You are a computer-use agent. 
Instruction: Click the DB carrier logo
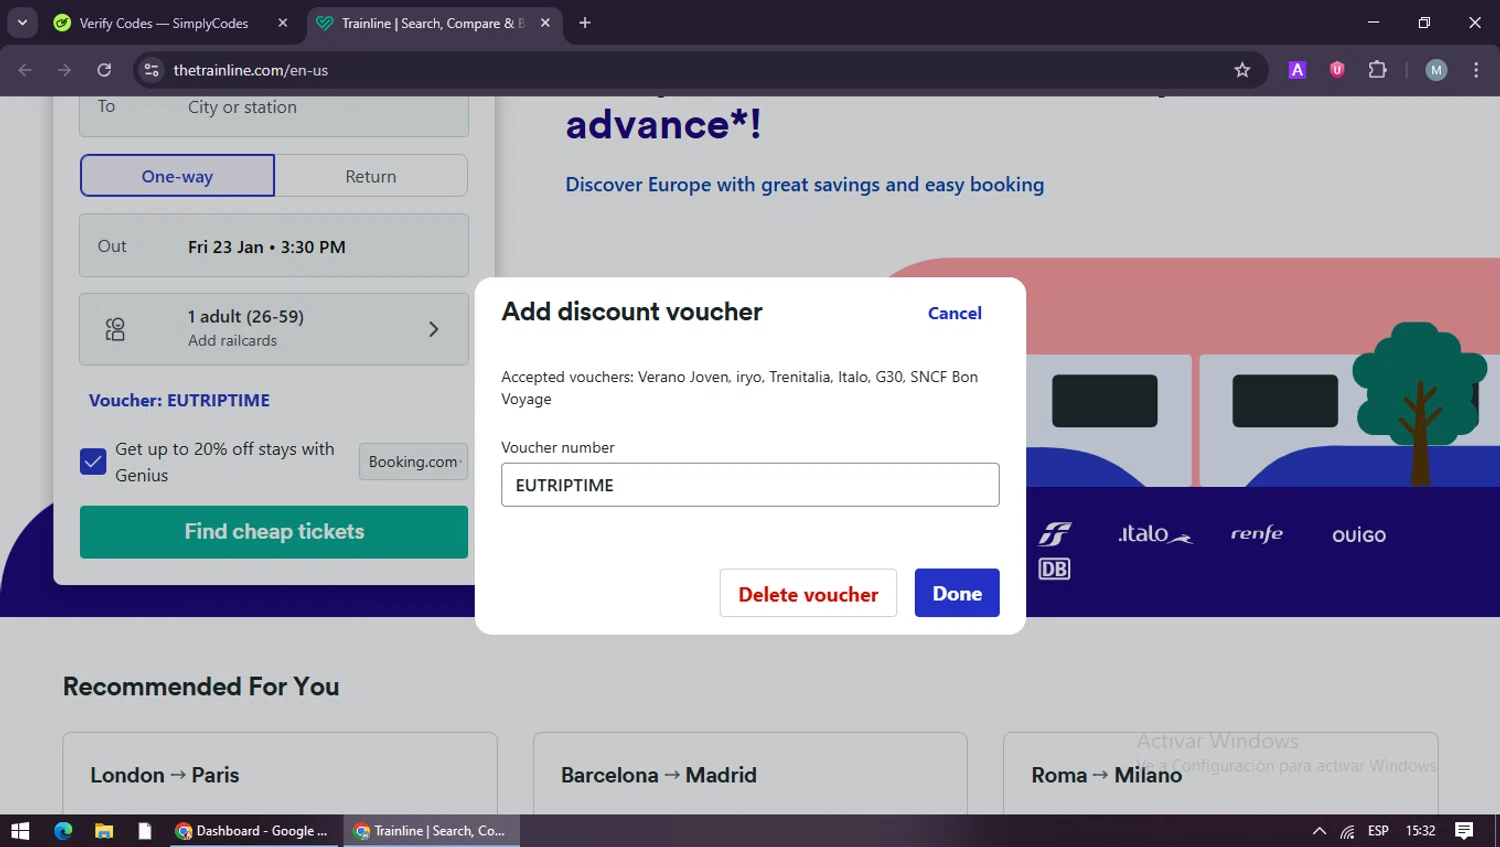click(x=1054, y=569)
